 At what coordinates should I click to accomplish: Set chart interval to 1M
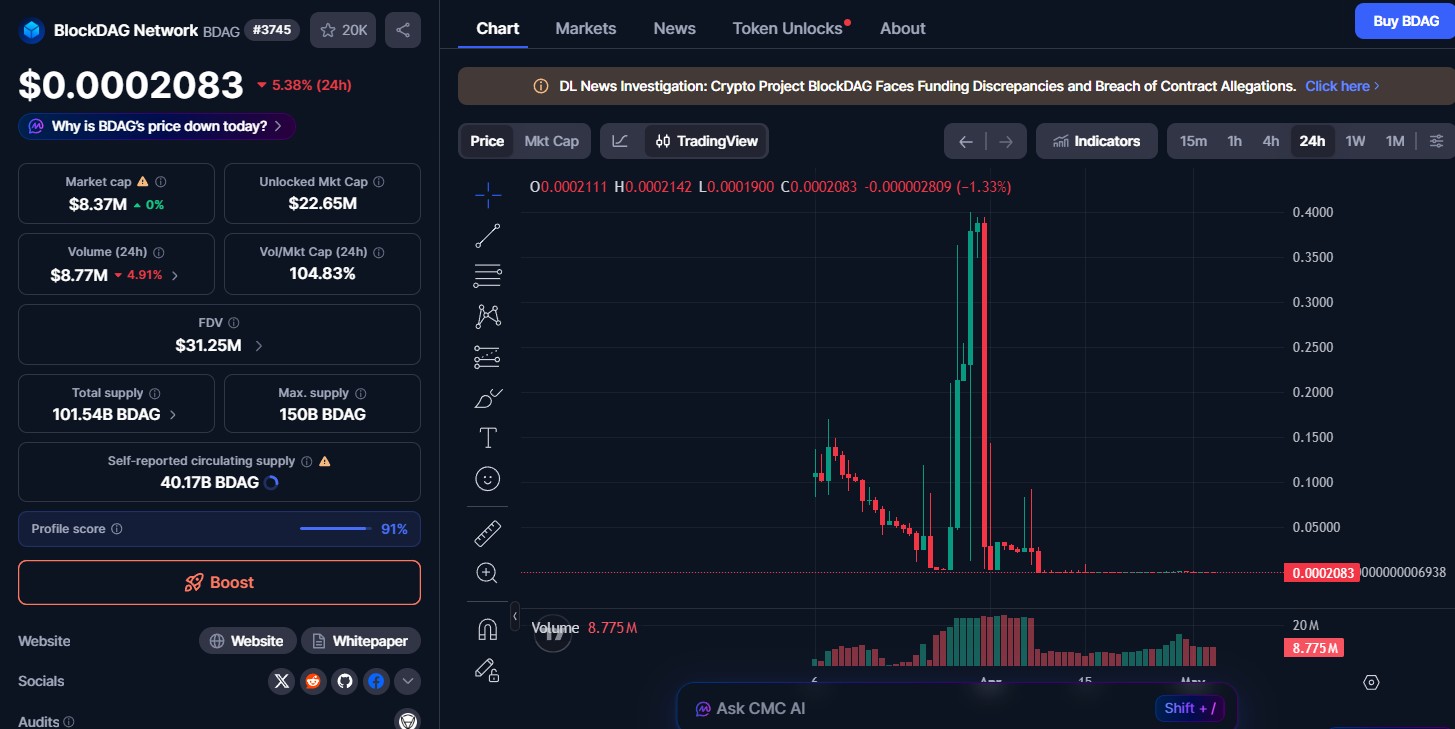[1395, 141]
